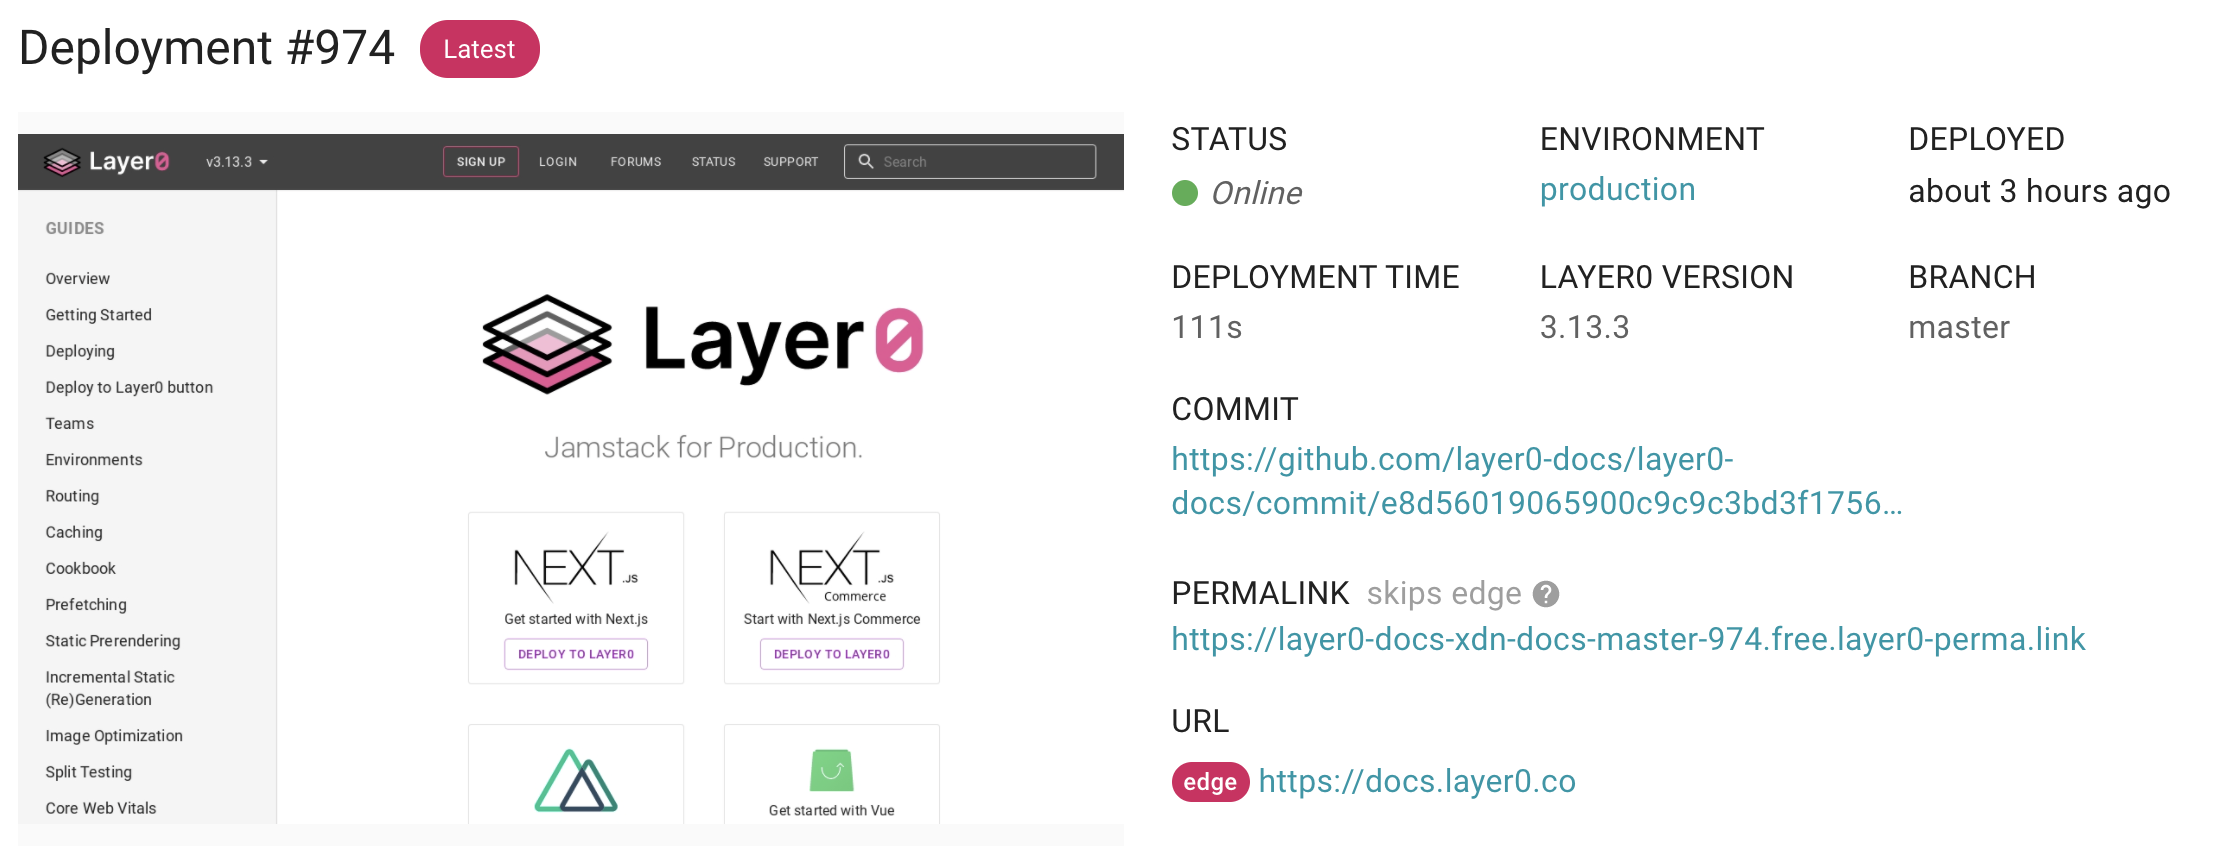Click the Vue storefront bag icon
2236x866 pixels.
[x=832, y=770]
